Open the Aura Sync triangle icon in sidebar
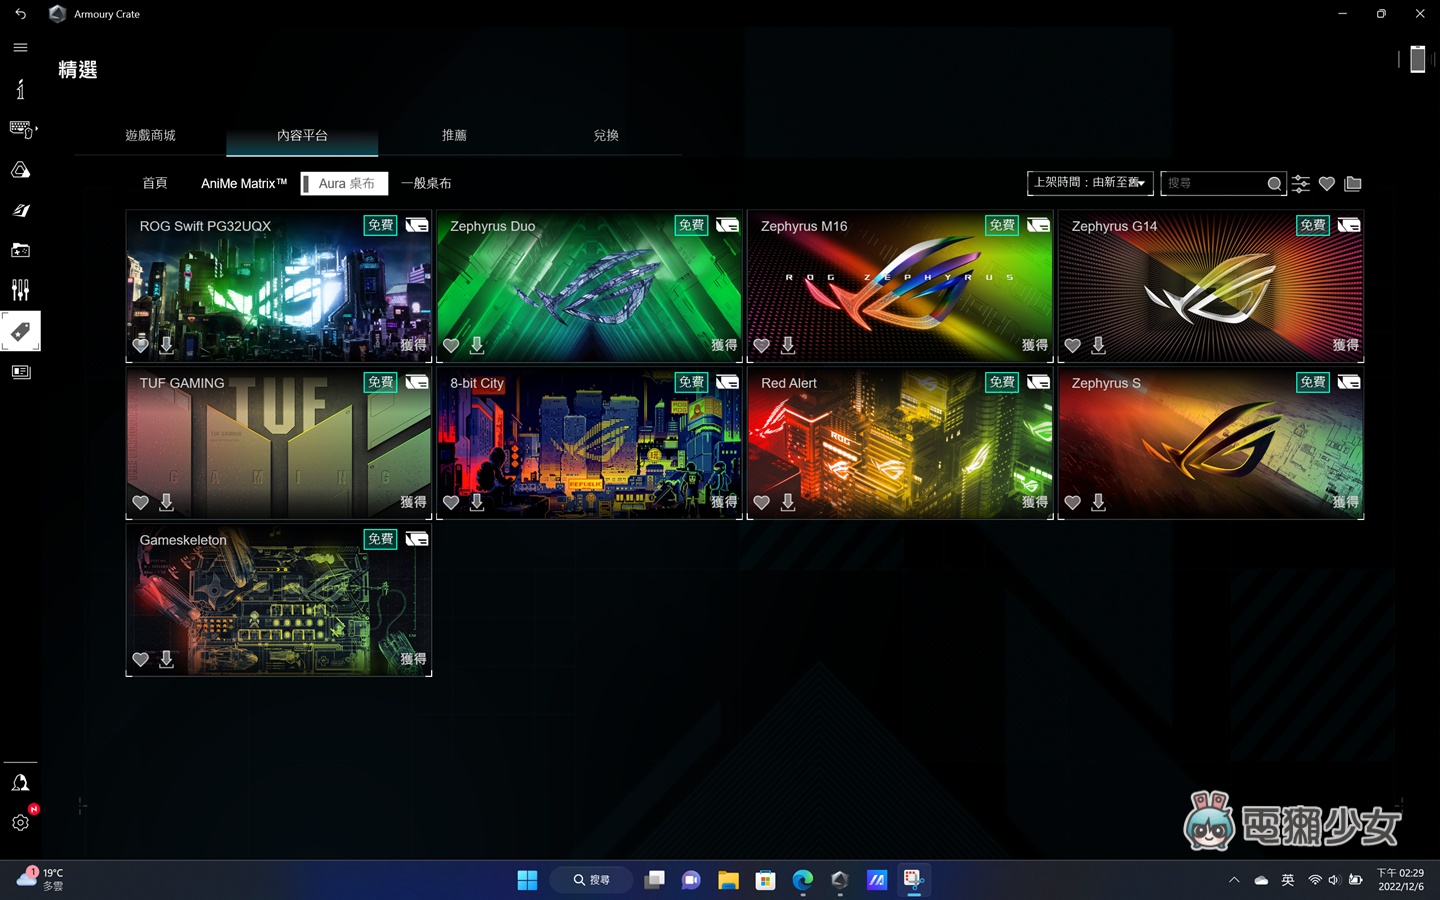The height and width of the screenshot is (900, 1440). click(x=20, y=170)
